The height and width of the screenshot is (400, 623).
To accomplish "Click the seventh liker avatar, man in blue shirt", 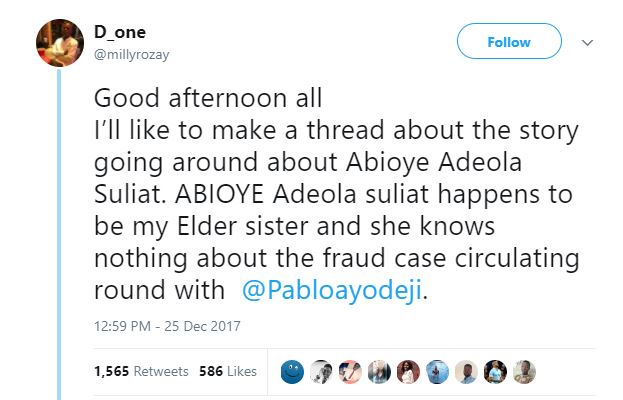I will click(x=466, y=372).
